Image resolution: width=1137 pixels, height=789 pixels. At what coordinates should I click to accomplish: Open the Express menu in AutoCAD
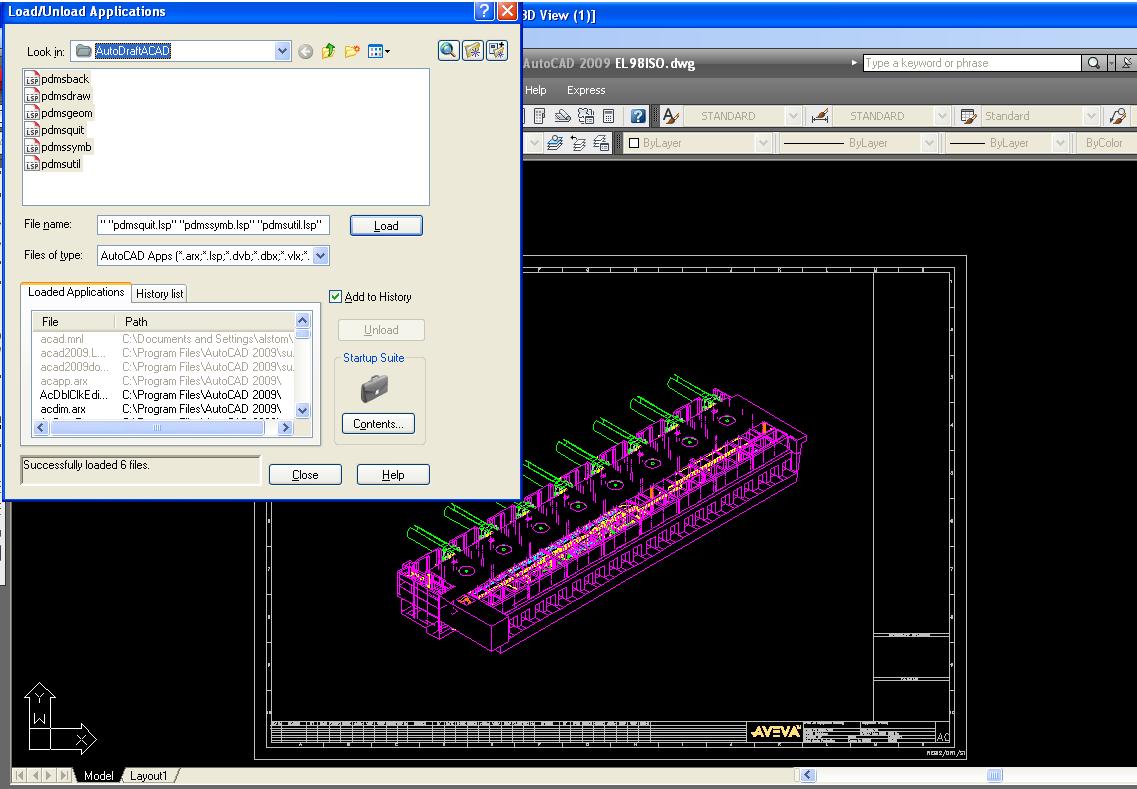coord(586,90)
